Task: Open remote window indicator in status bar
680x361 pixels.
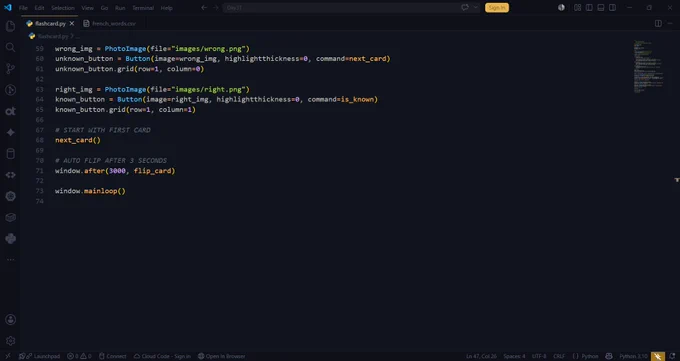Action: tap(7, 356)
